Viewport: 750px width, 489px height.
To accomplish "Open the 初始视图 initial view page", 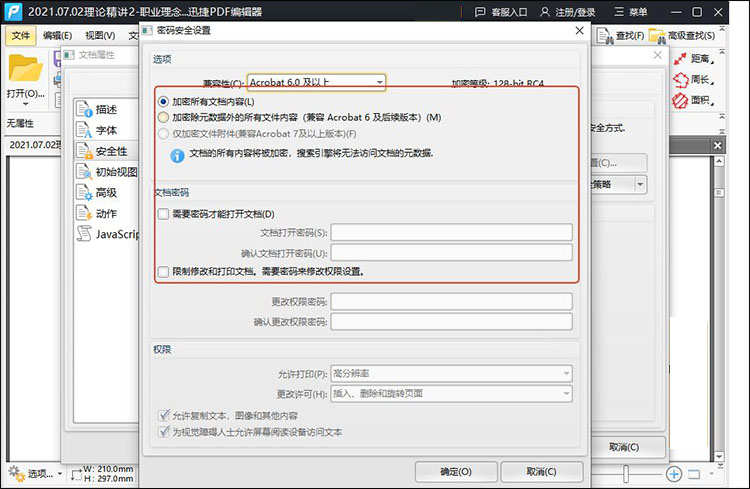I will point(106,172).
